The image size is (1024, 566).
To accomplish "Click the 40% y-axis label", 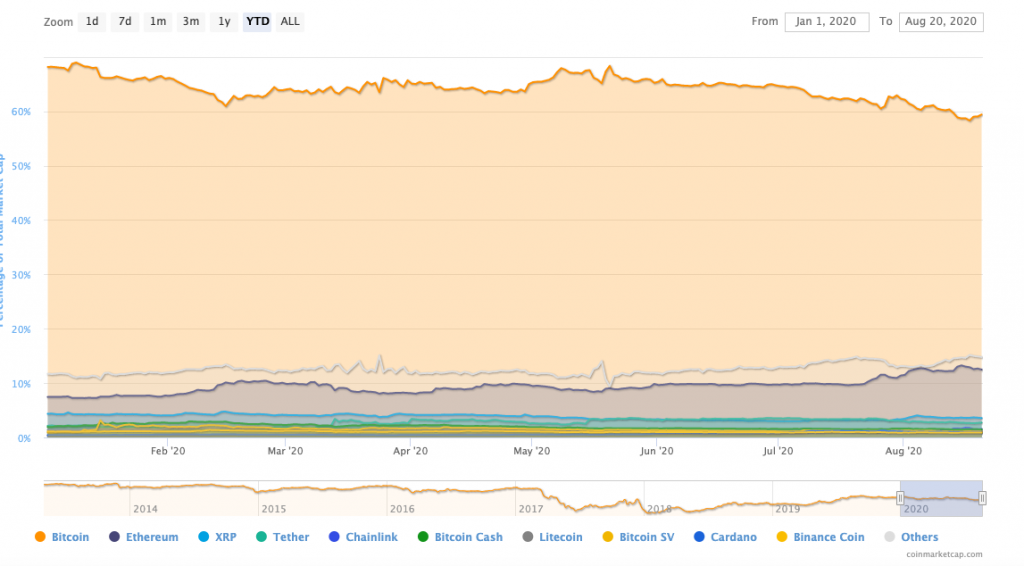I will pos(21,221).
